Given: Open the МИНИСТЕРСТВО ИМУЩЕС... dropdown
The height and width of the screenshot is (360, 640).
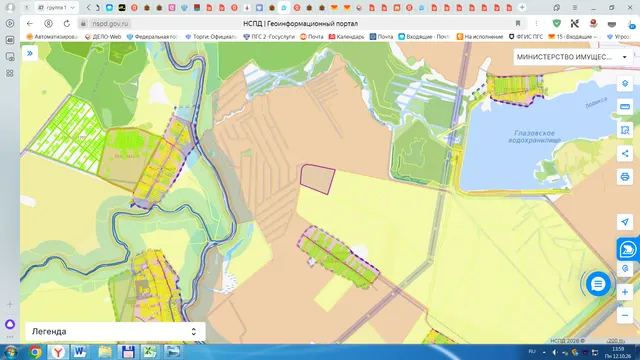Looking at the screenshot, I should tap(573, 57).
